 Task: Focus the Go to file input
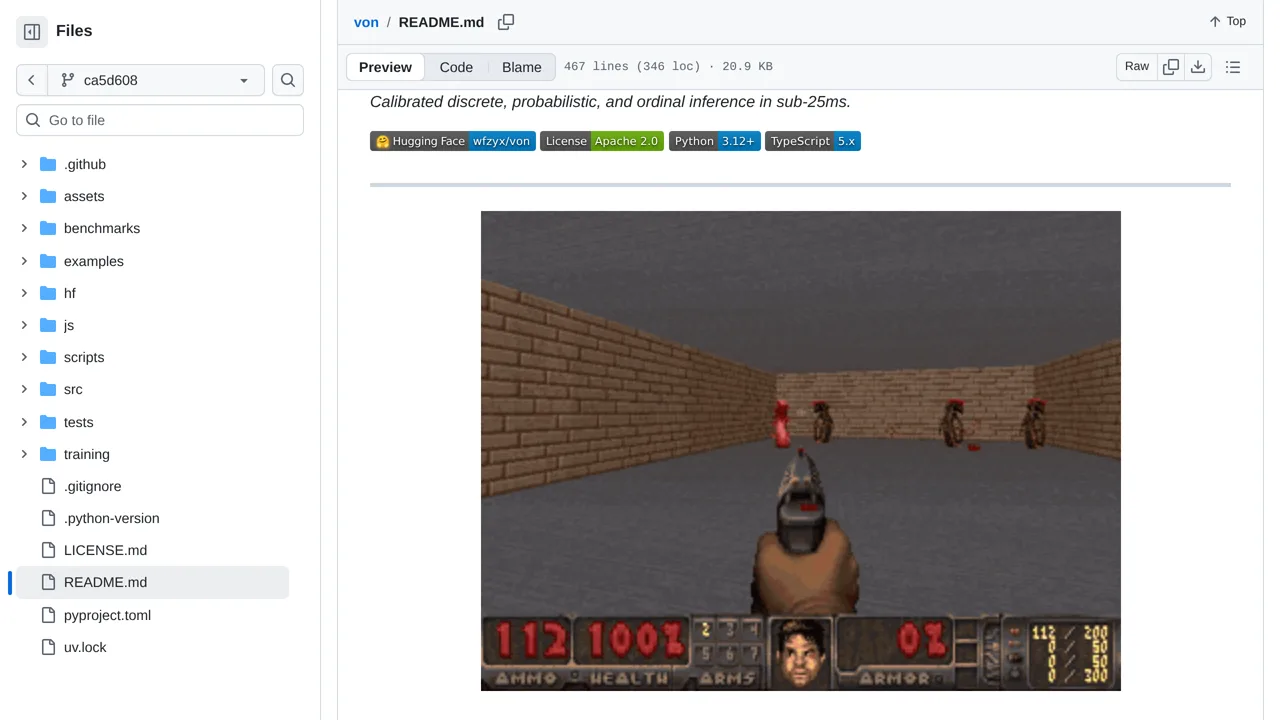click(x=160, y=120)
